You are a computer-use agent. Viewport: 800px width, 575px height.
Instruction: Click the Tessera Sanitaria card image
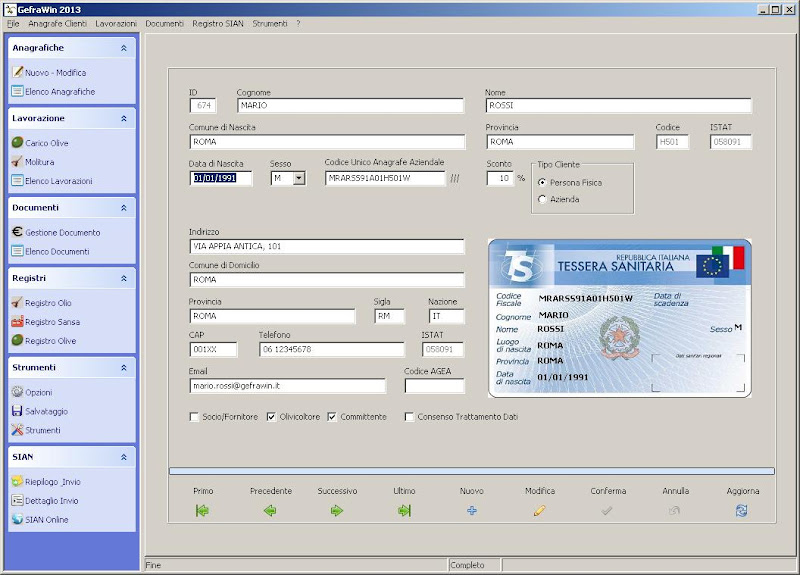619,318
